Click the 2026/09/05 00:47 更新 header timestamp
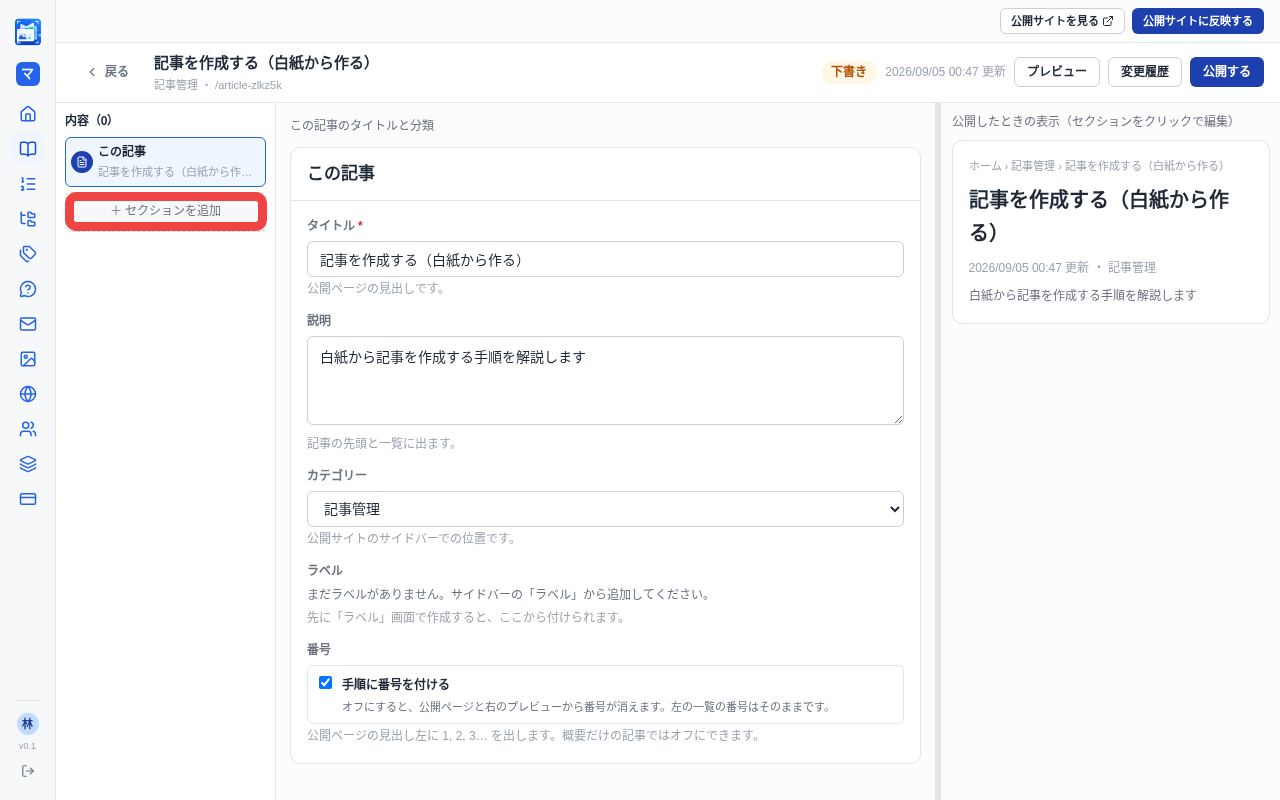 pos(945,72)
